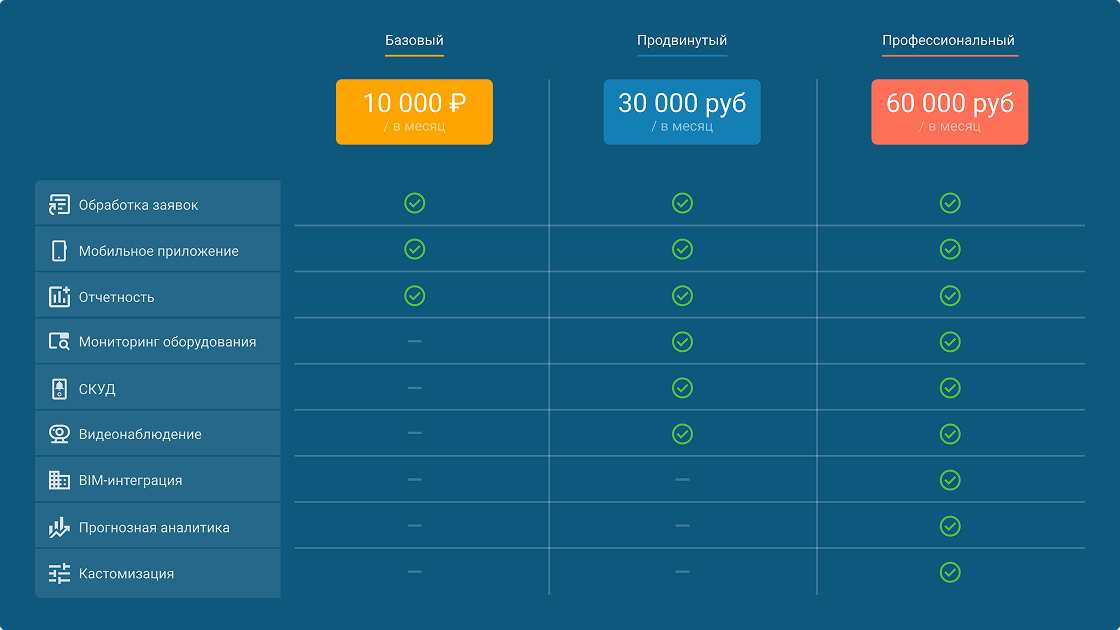The height and width of the screenshot is (630, 1120).
Task: Click the Обработка заявок feature label
Action: click(x=139, y=205)
